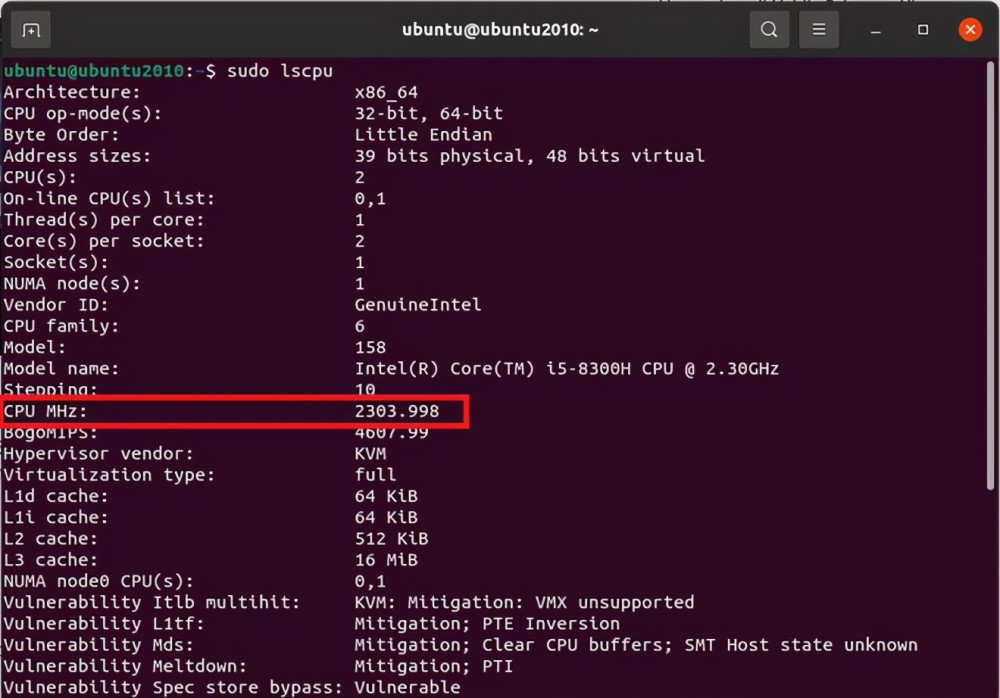The width and height of the screenshot is (1000, 698).
Task: Maximize the terminal window
Action: pos(923,29)
